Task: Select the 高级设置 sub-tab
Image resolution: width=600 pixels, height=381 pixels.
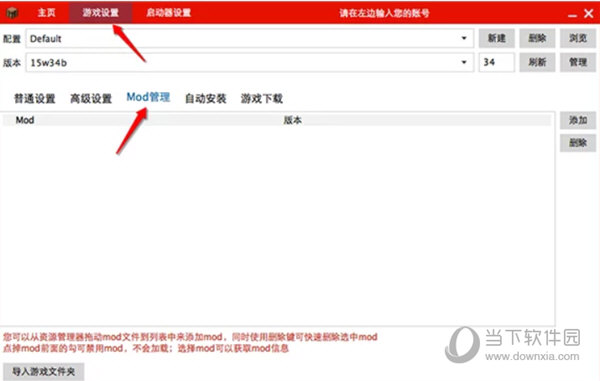Action: tap(91, 99)
